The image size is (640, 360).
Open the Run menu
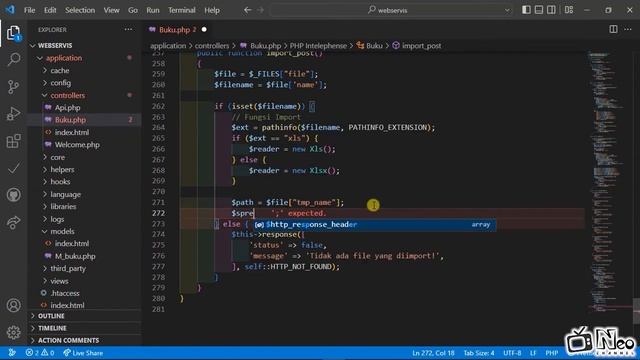click(153, 10)
